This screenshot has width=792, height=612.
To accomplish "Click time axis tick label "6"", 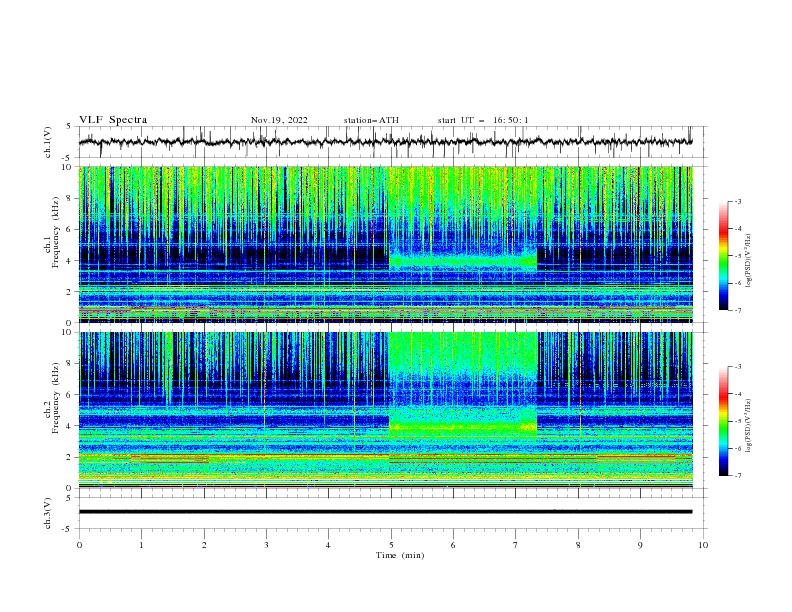I will (x=453, y=545).
